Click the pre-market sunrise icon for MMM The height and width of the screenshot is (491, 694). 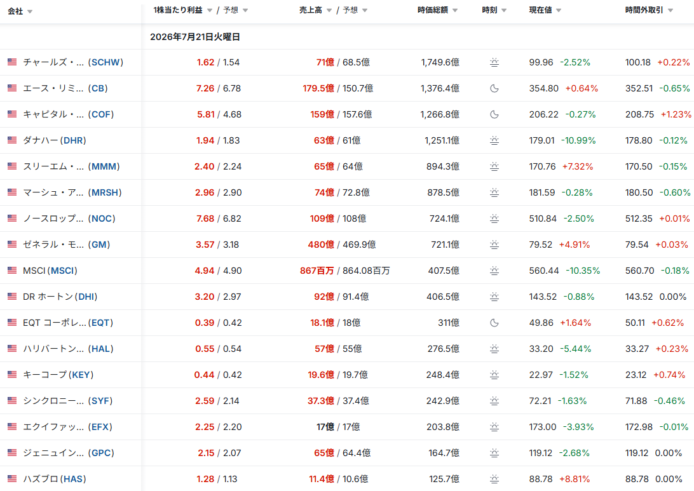click(x=494, y=167)
